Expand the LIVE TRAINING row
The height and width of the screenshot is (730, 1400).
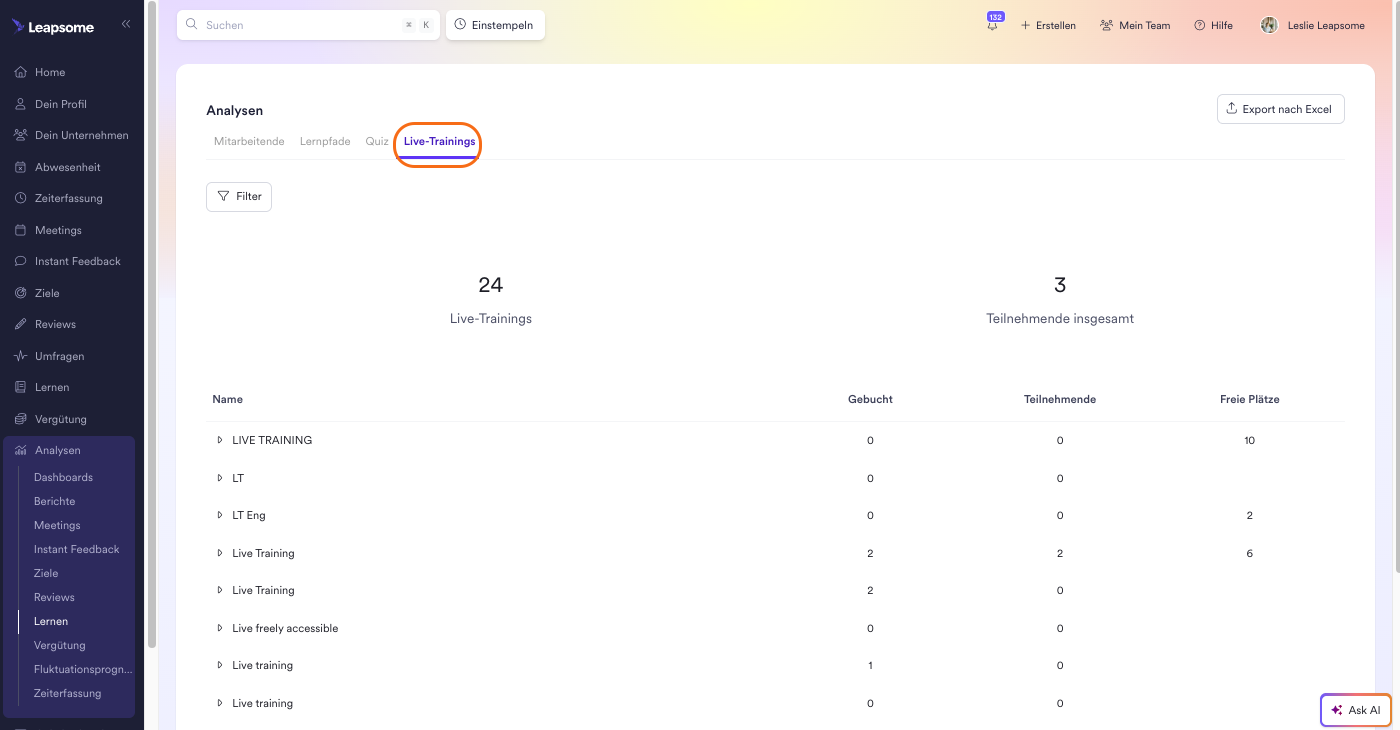pos(220,440)
